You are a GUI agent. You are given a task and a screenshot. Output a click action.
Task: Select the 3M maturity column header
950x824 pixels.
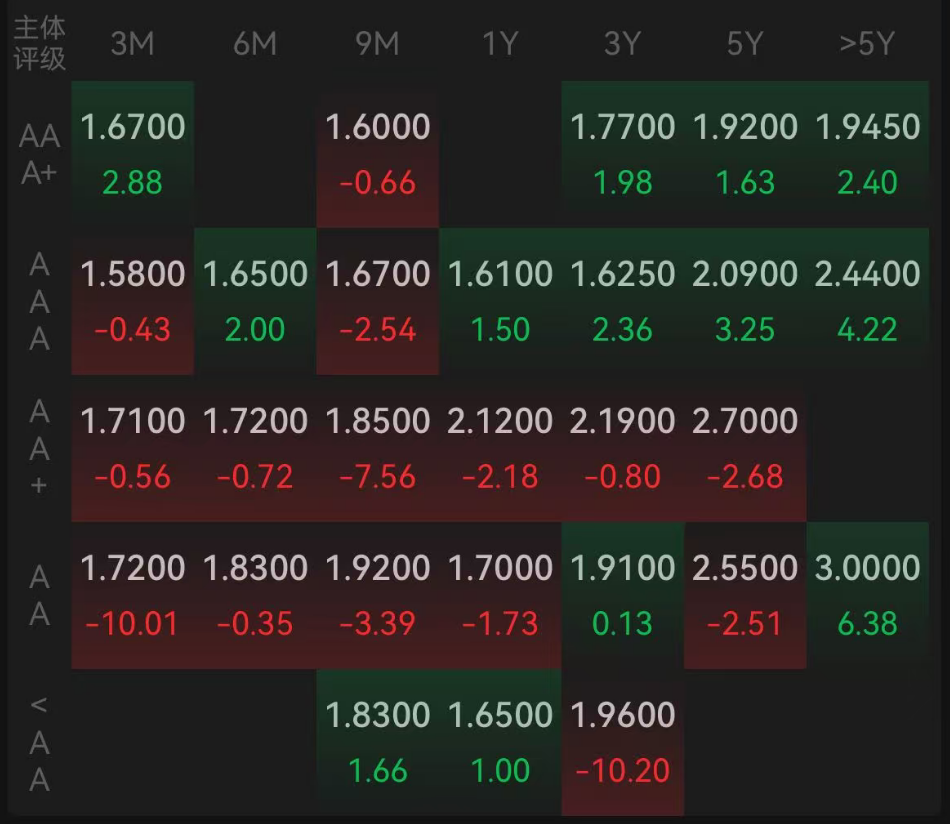132,44
